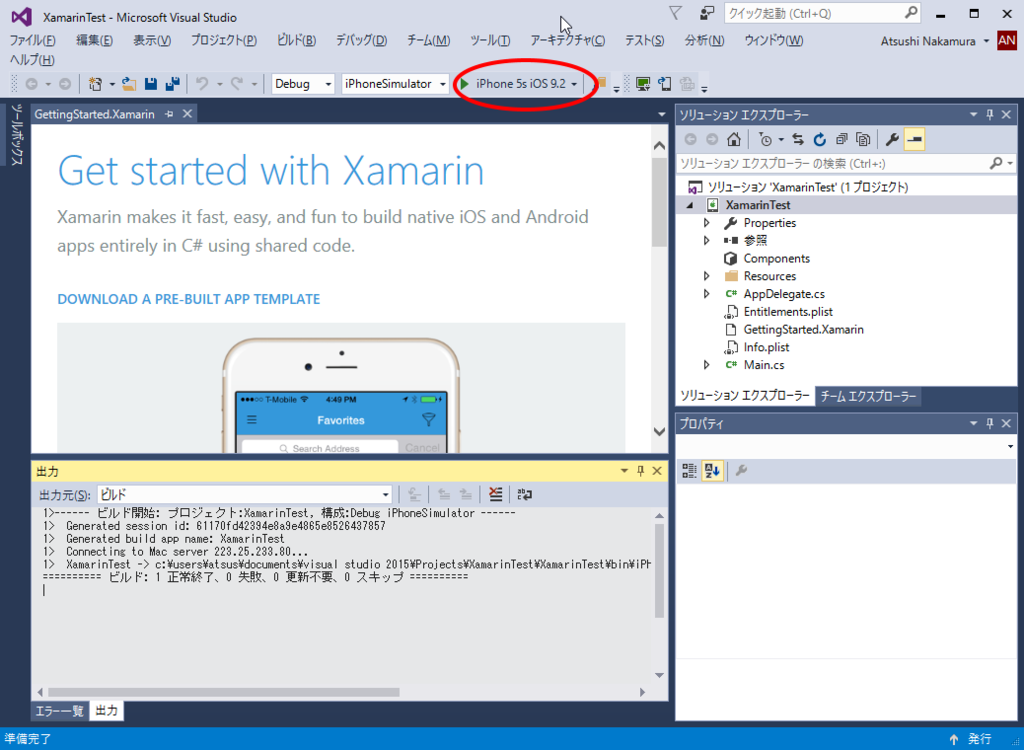
Task: Open the ファイル(F) menu
Action: pyautogui.click(x=32, y=41)
